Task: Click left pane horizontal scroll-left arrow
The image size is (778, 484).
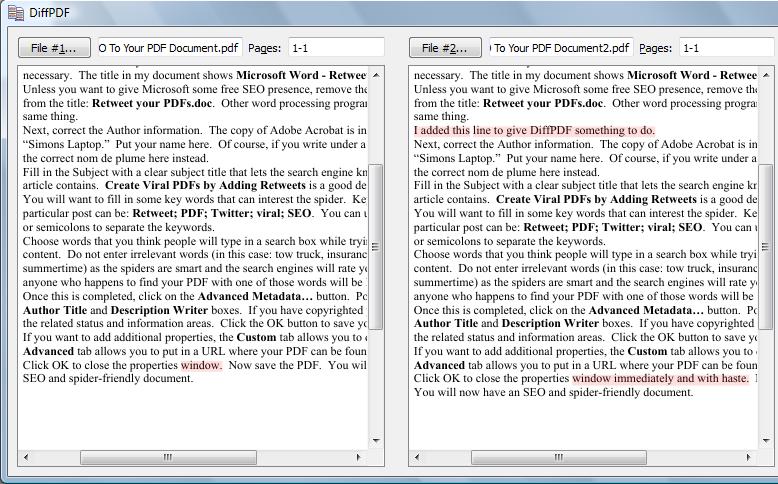Action: (26, 458)
